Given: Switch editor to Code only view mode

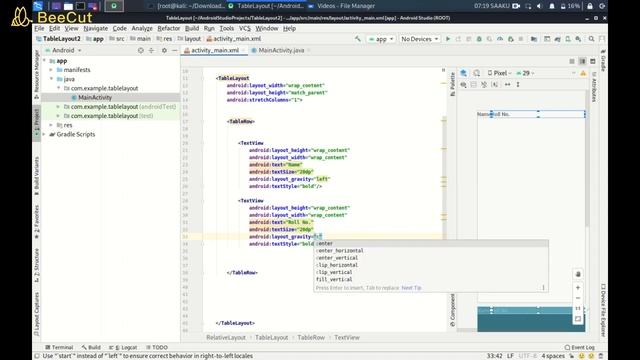Looking at the screenshot, I should point(572,61).
